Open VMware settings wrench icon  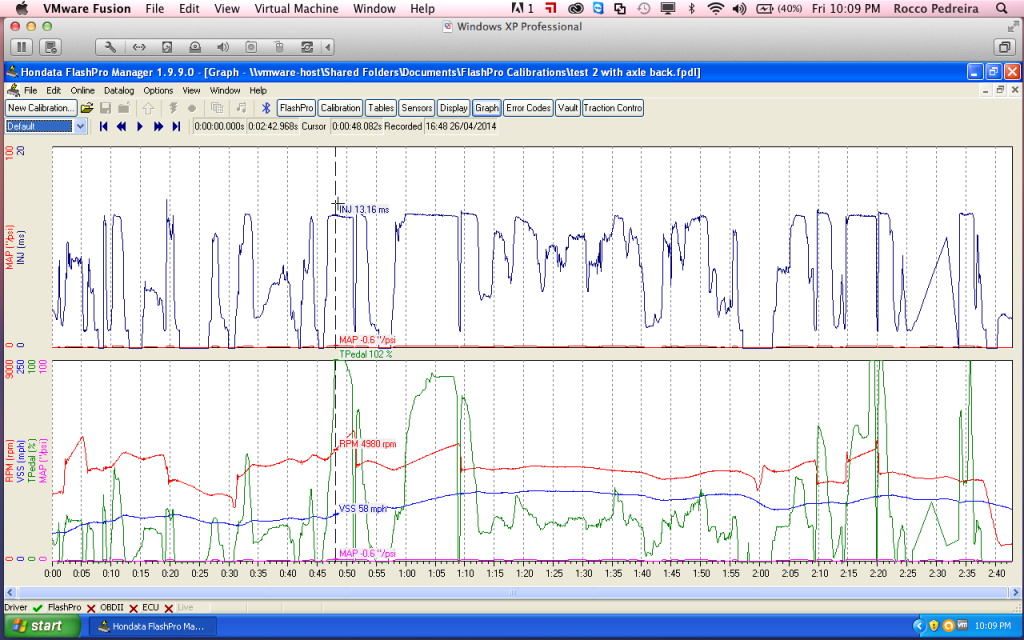(x=110, y=47)
